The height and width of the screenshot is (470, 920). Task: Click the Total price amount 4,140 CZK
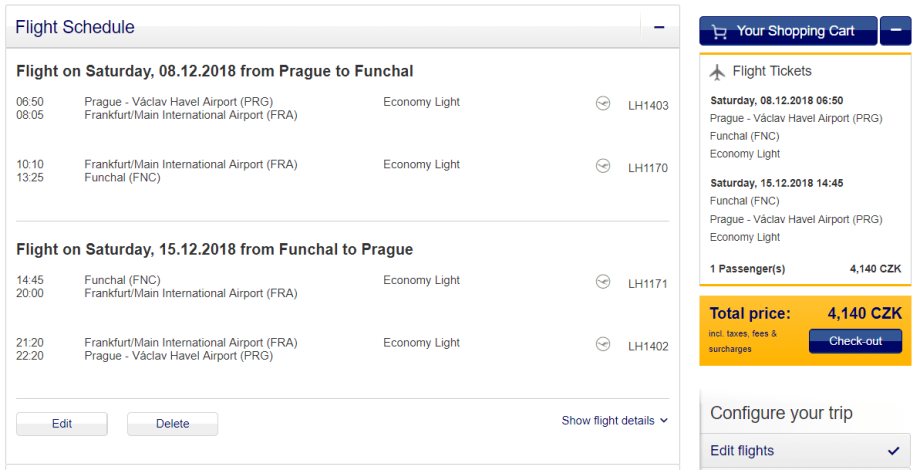tap(864, 313)
